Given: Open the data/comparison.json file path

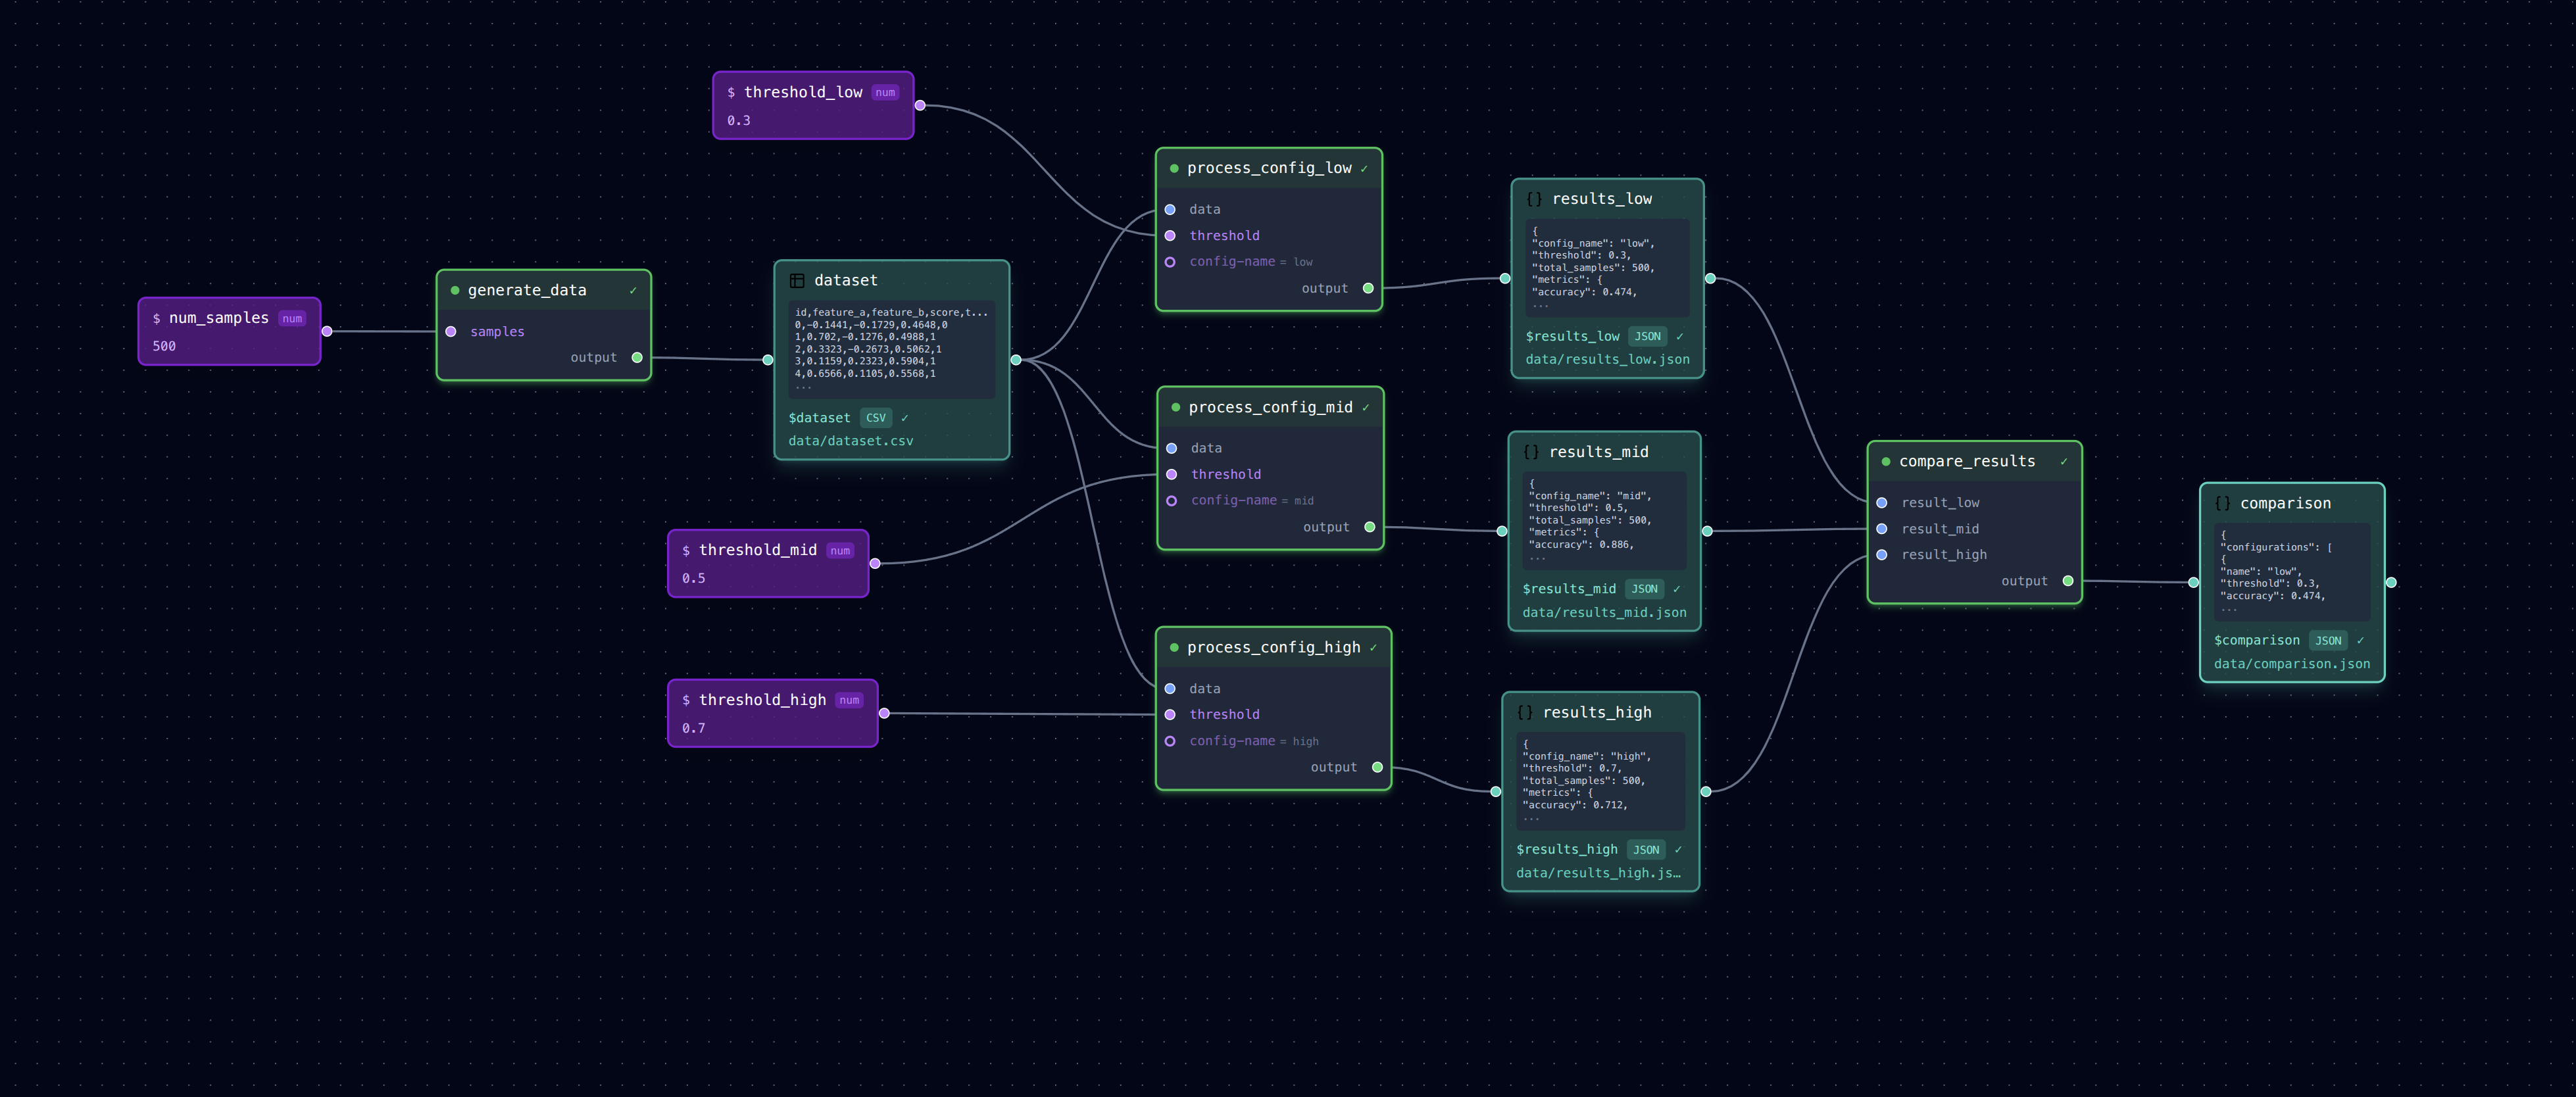Looking at the screenshot, I should [x=2291, y=664].
